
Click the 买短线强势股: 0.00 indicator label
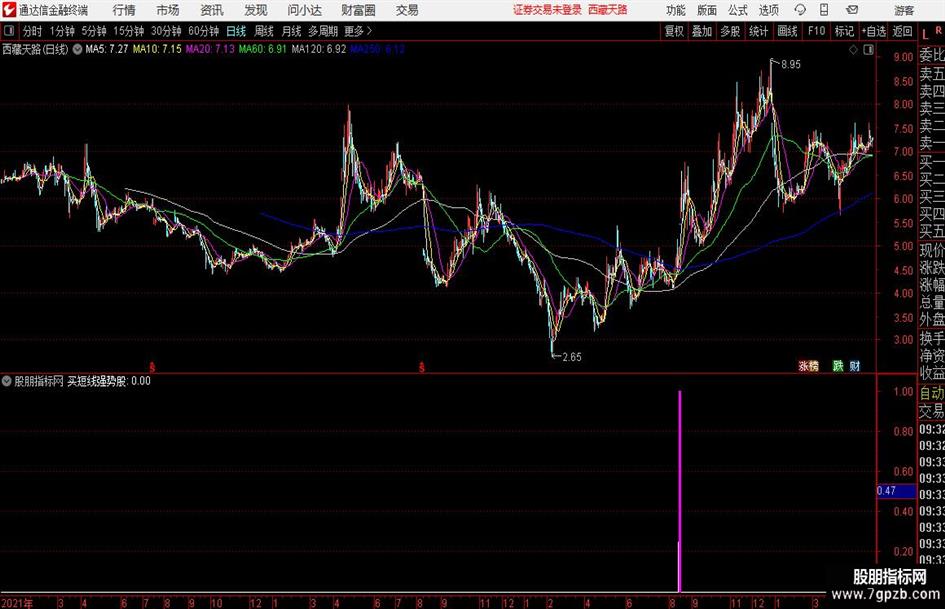click(109, 381)
